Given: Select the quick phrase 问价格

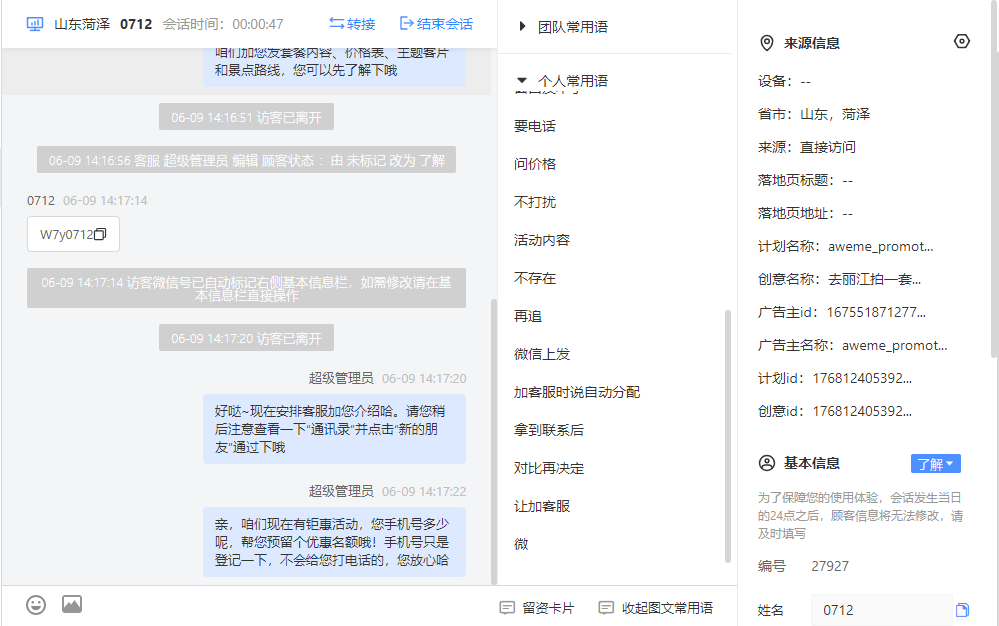Looking at the screenshot, I should click(535, 164).
